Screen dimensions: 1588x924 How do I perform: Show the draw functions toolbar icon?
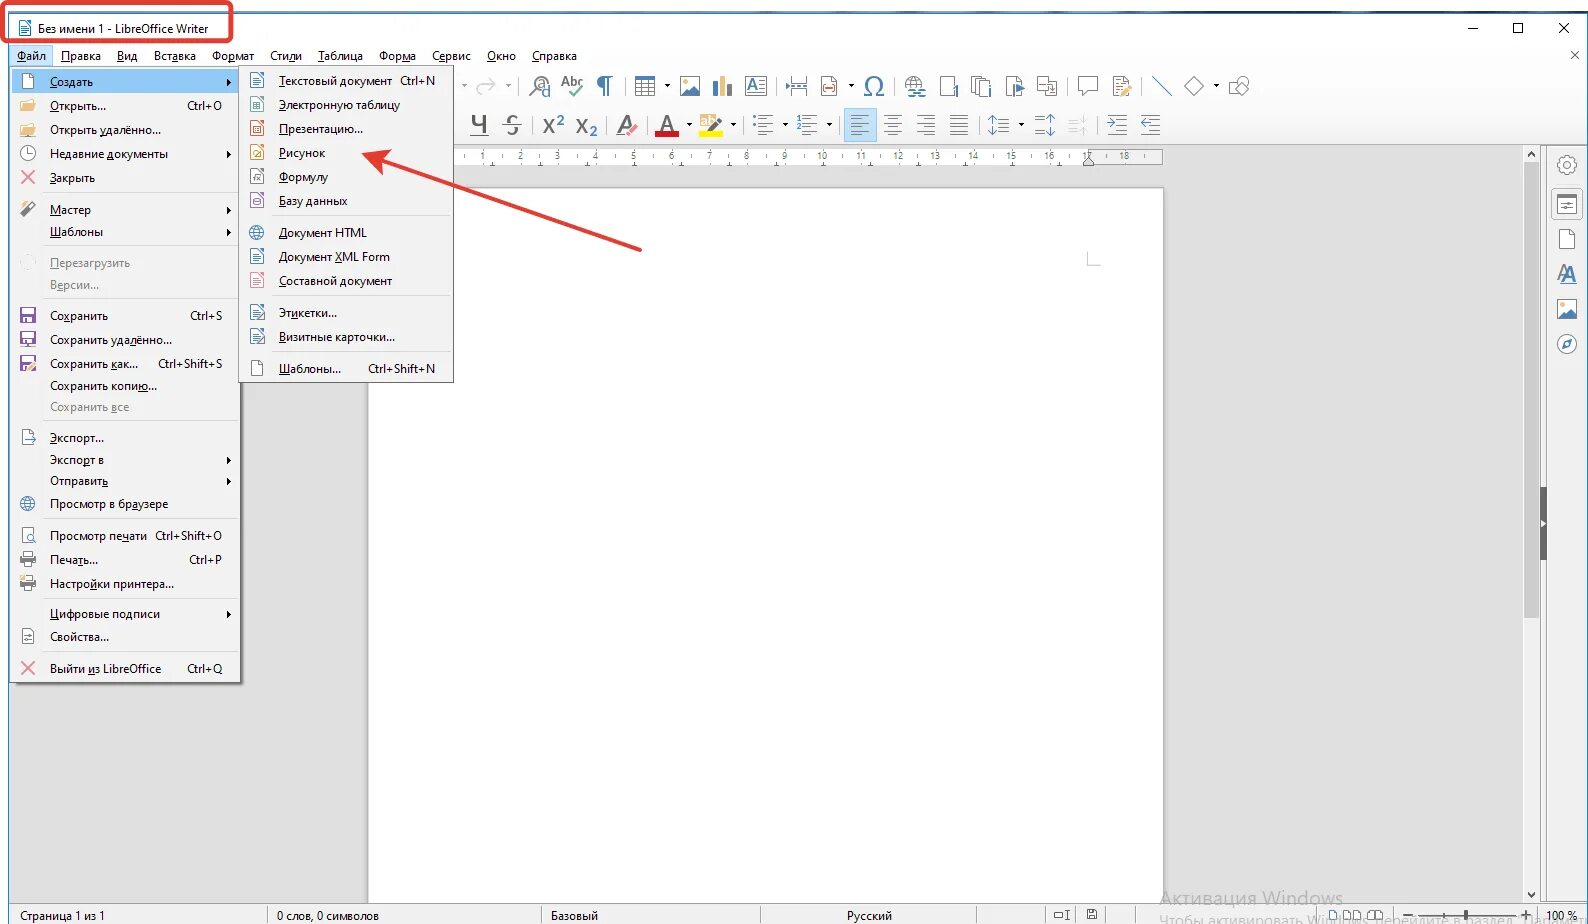(x=1239, y=86)
